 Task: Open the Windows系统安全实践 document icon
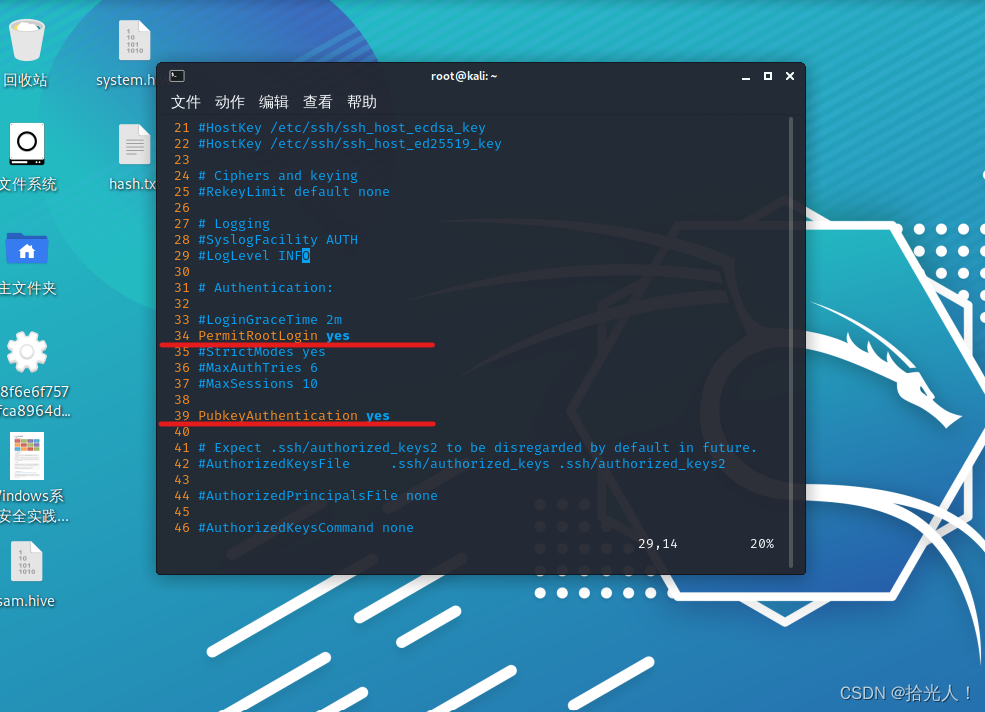click(26, 456)
